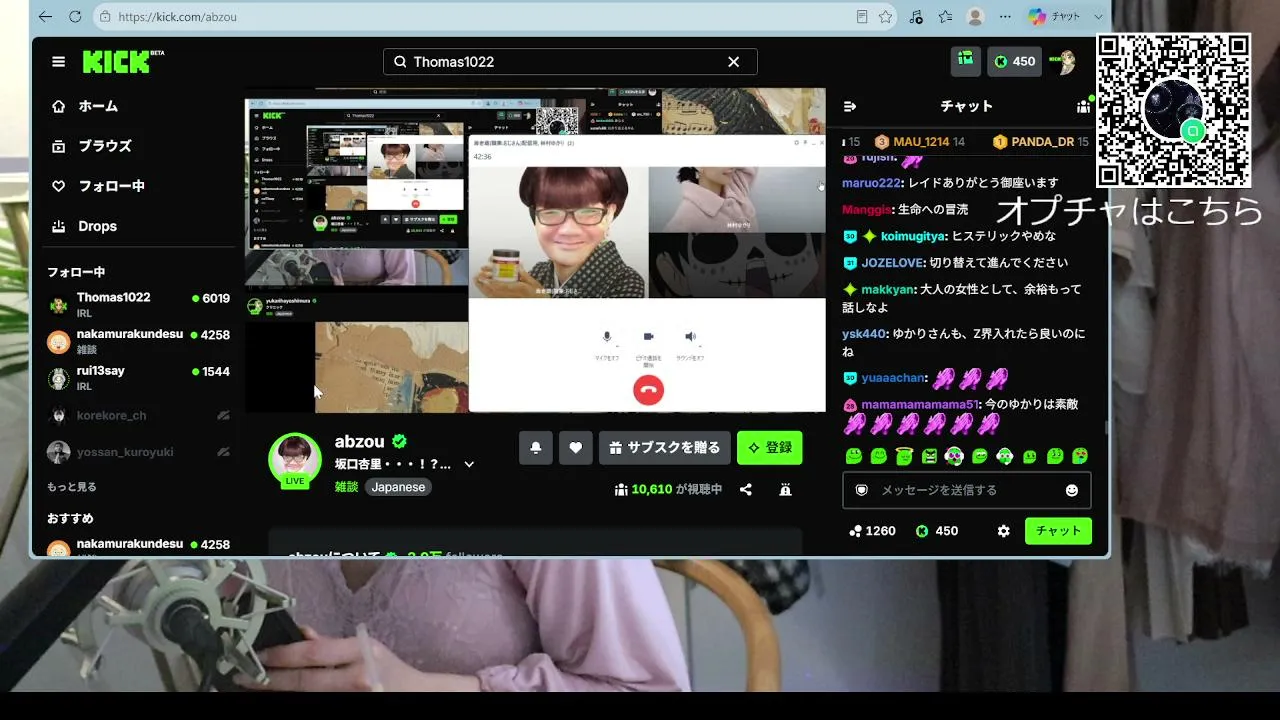Open chat settings gear icon
The image size is (1280, 720).
click(x=1004, y=531)
